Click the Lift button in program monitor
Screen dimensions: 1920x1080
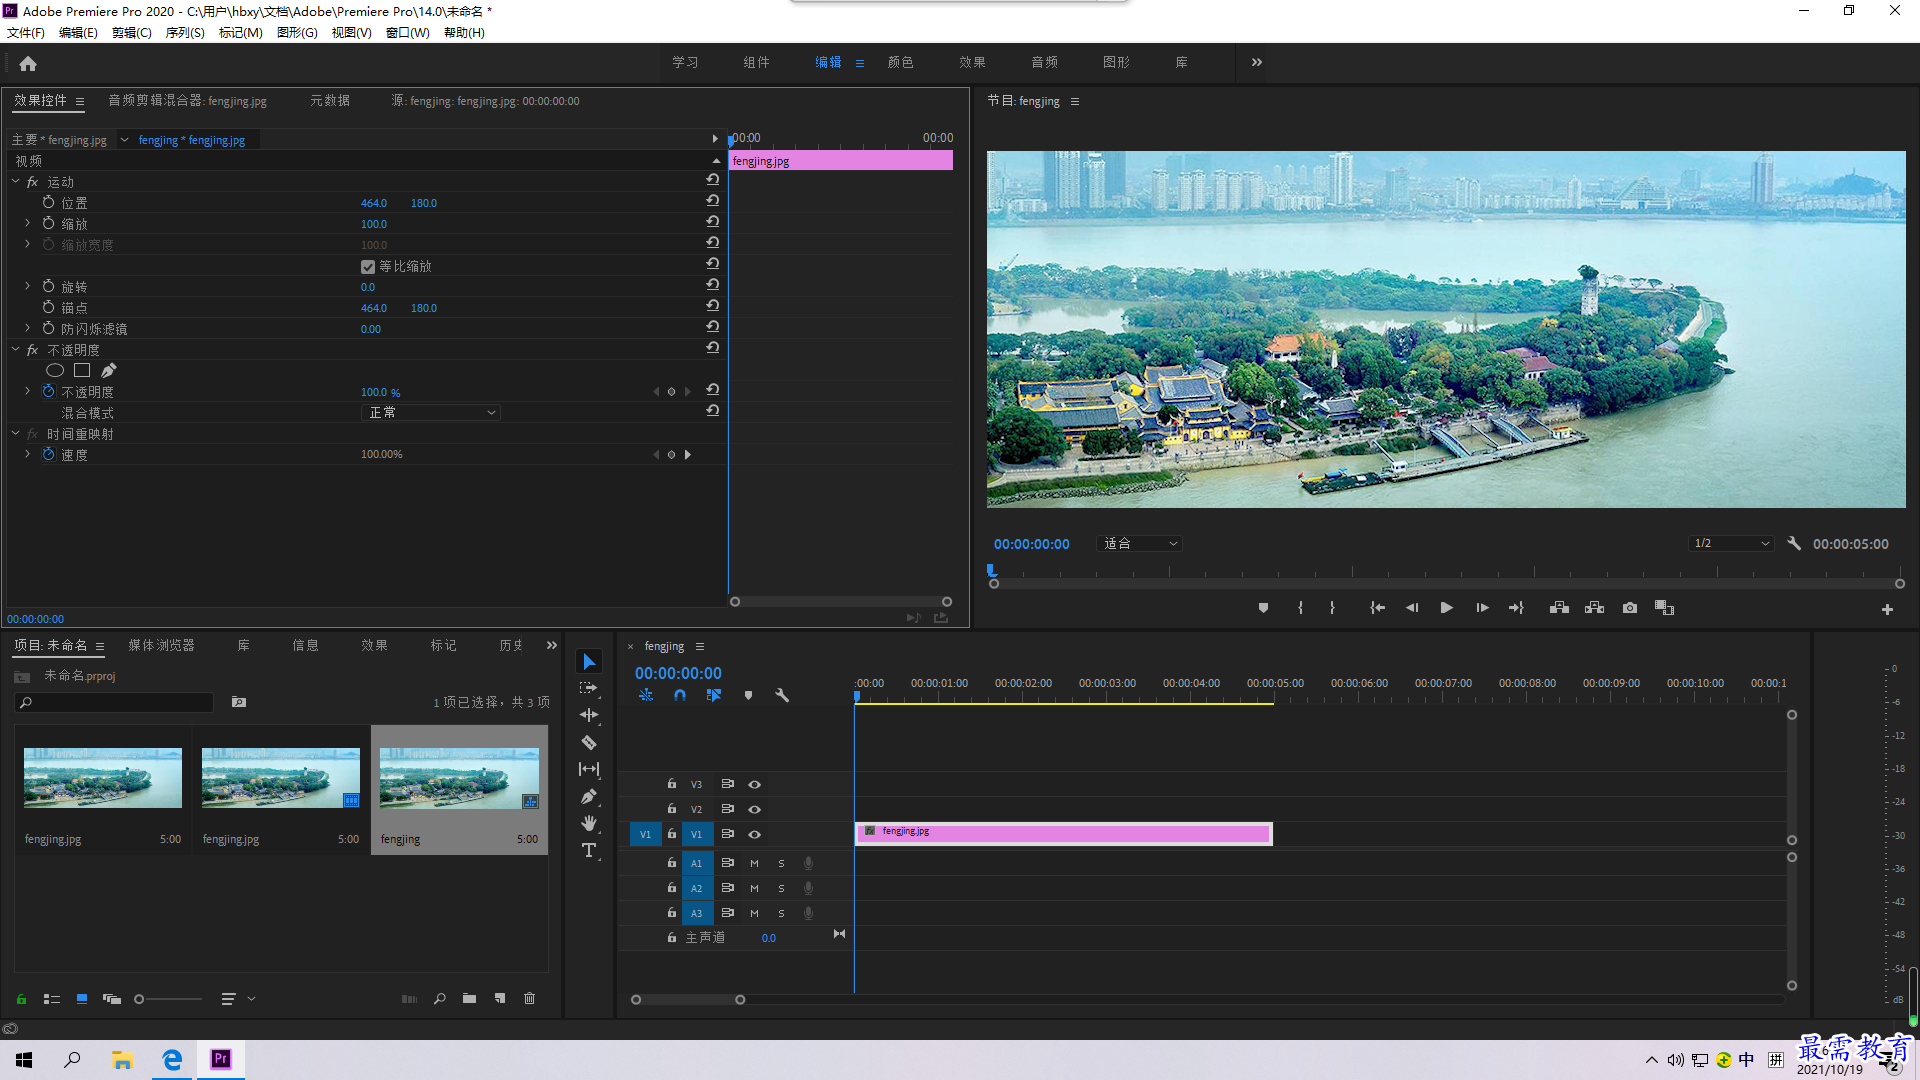tap(1559, 608)
